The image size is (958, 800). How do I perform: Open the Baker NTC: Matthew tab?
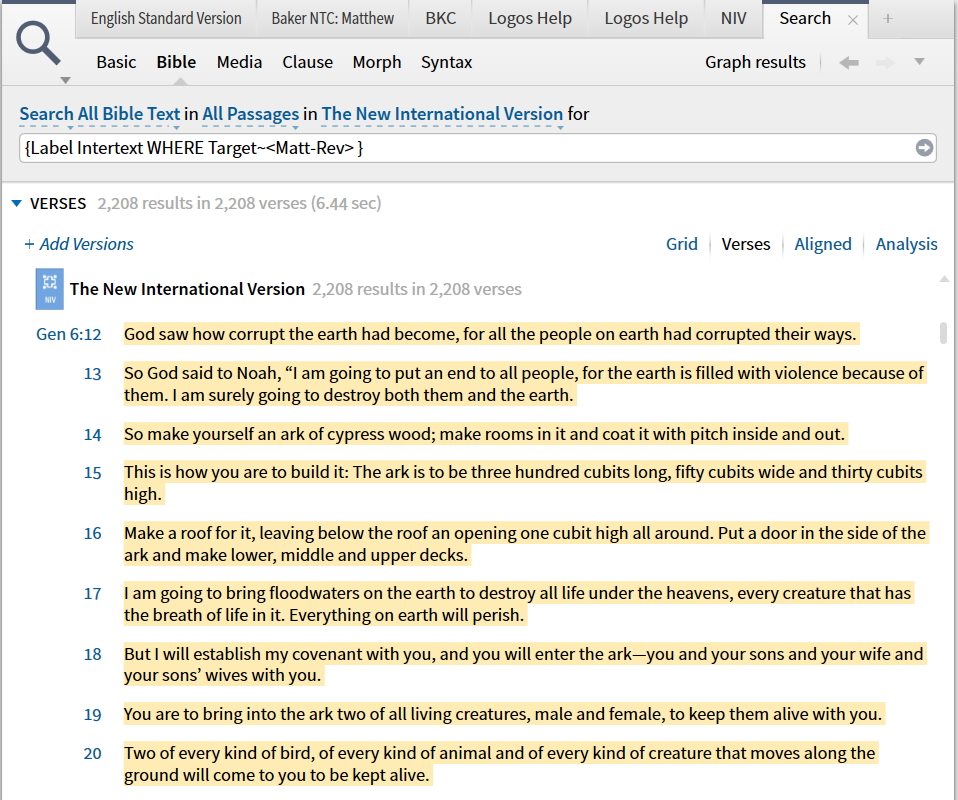(332, 19)
